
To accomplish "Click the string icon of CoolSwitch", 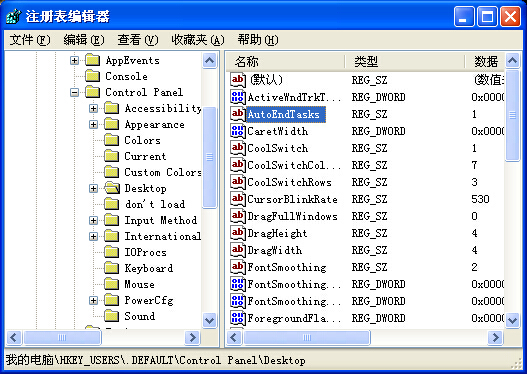I will point(238,148).
